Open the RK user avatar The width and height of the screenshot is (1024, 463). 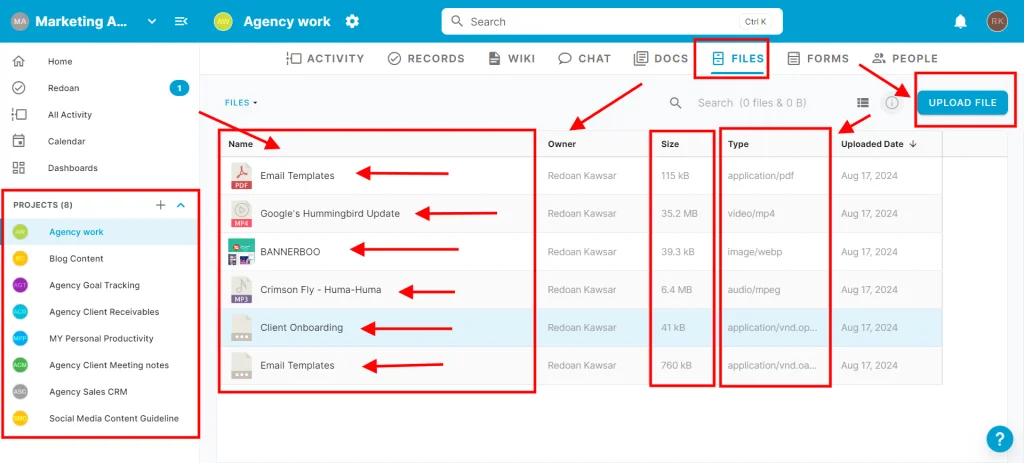(x=996, y=21)
